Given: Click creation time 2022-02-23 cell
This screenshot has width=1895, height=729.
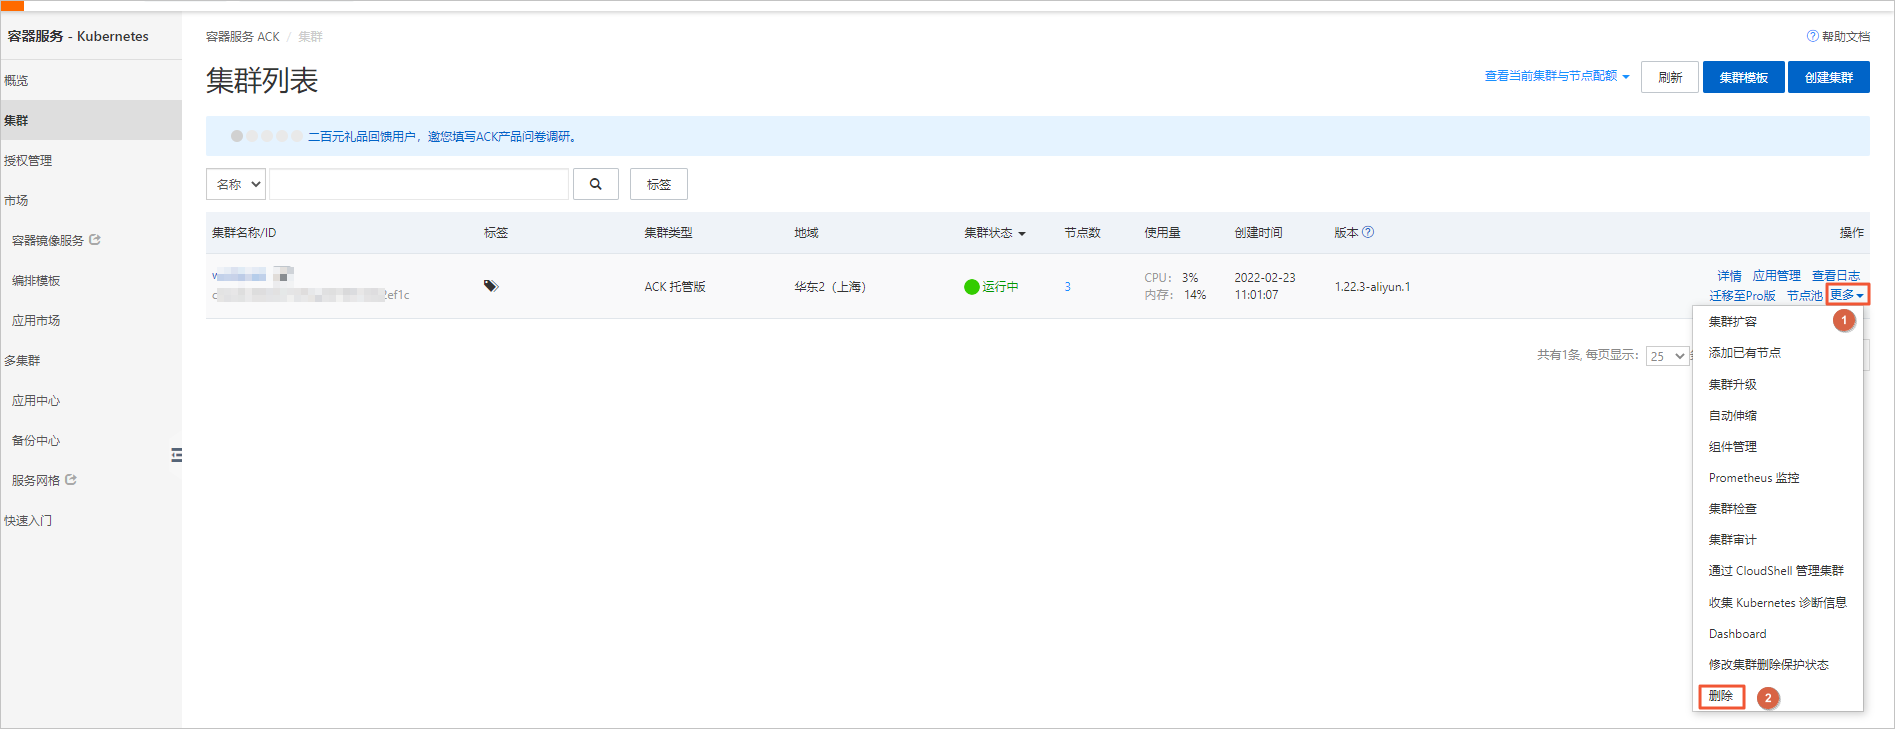Looking at the screenshot, I should tap(1265, 286).
